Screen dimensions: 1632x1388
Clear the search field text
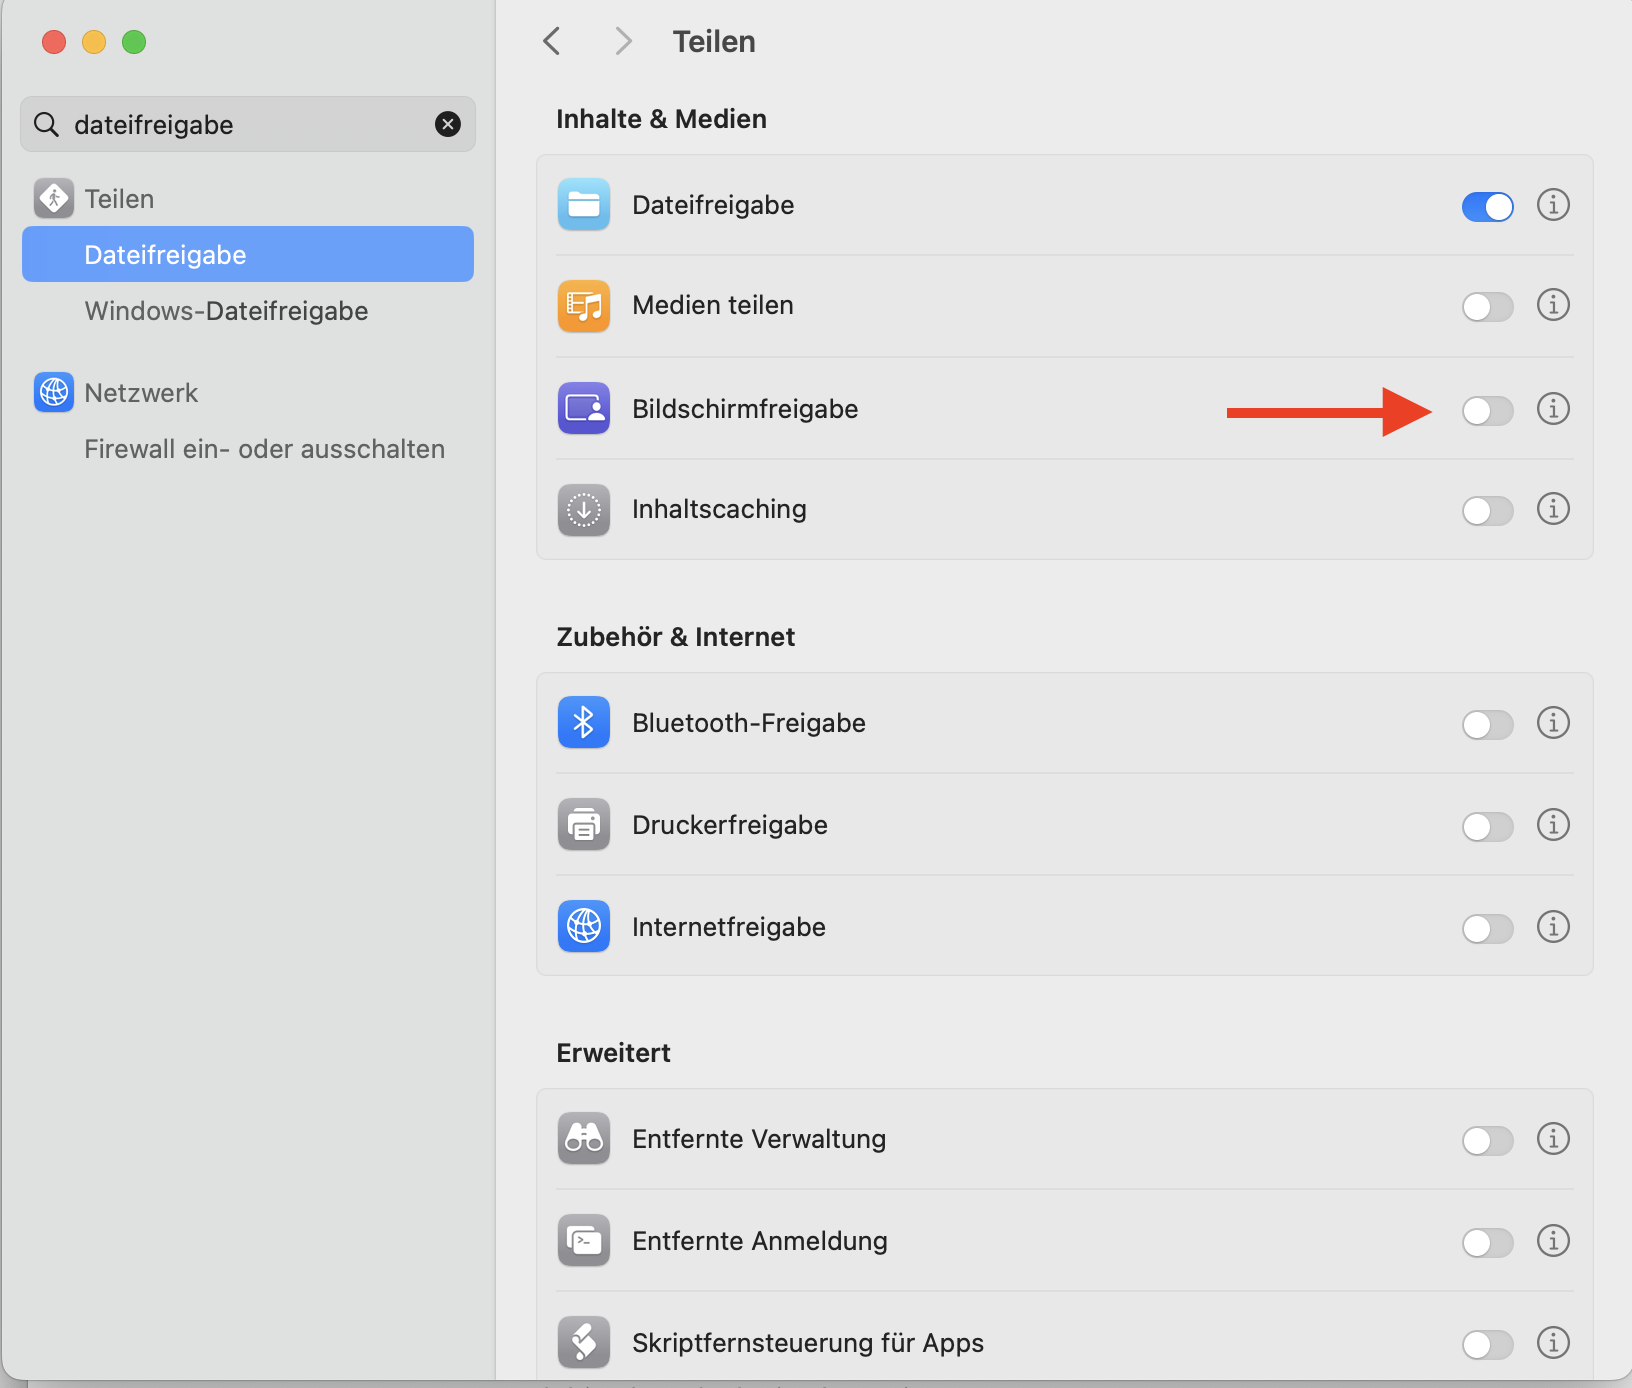coord(448,124)
